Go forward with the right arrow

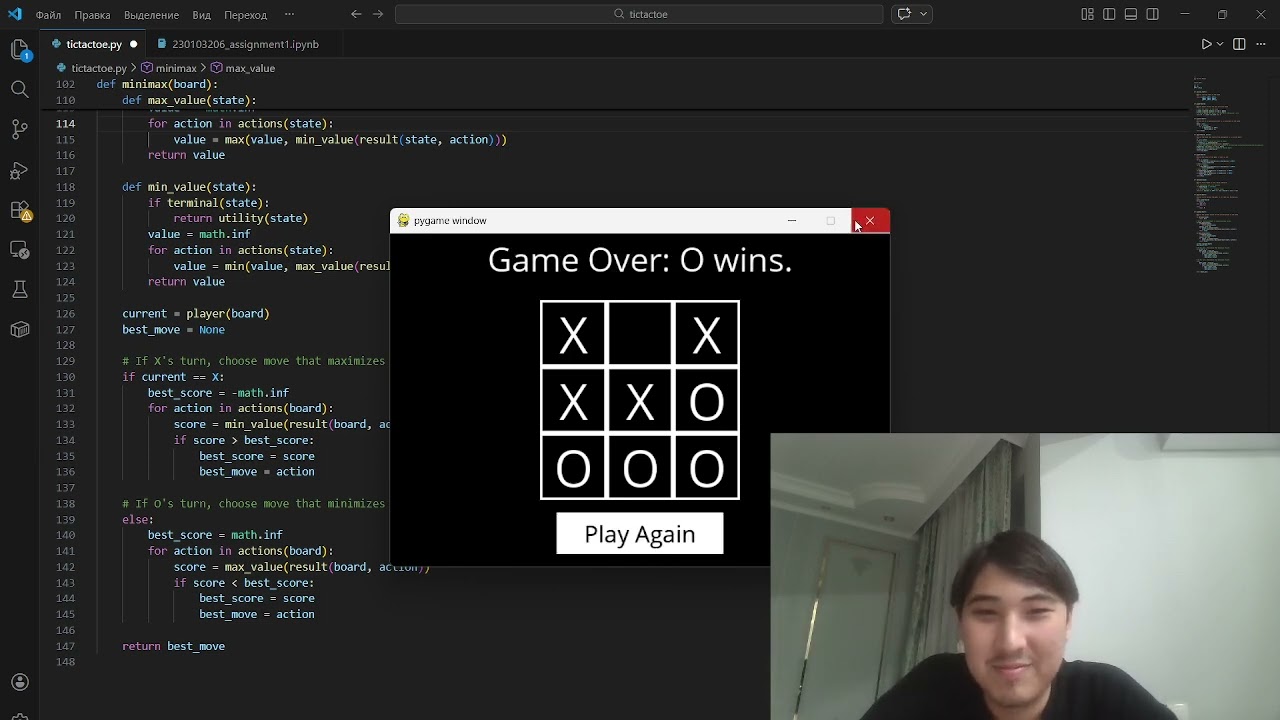[x=378, y=14]
